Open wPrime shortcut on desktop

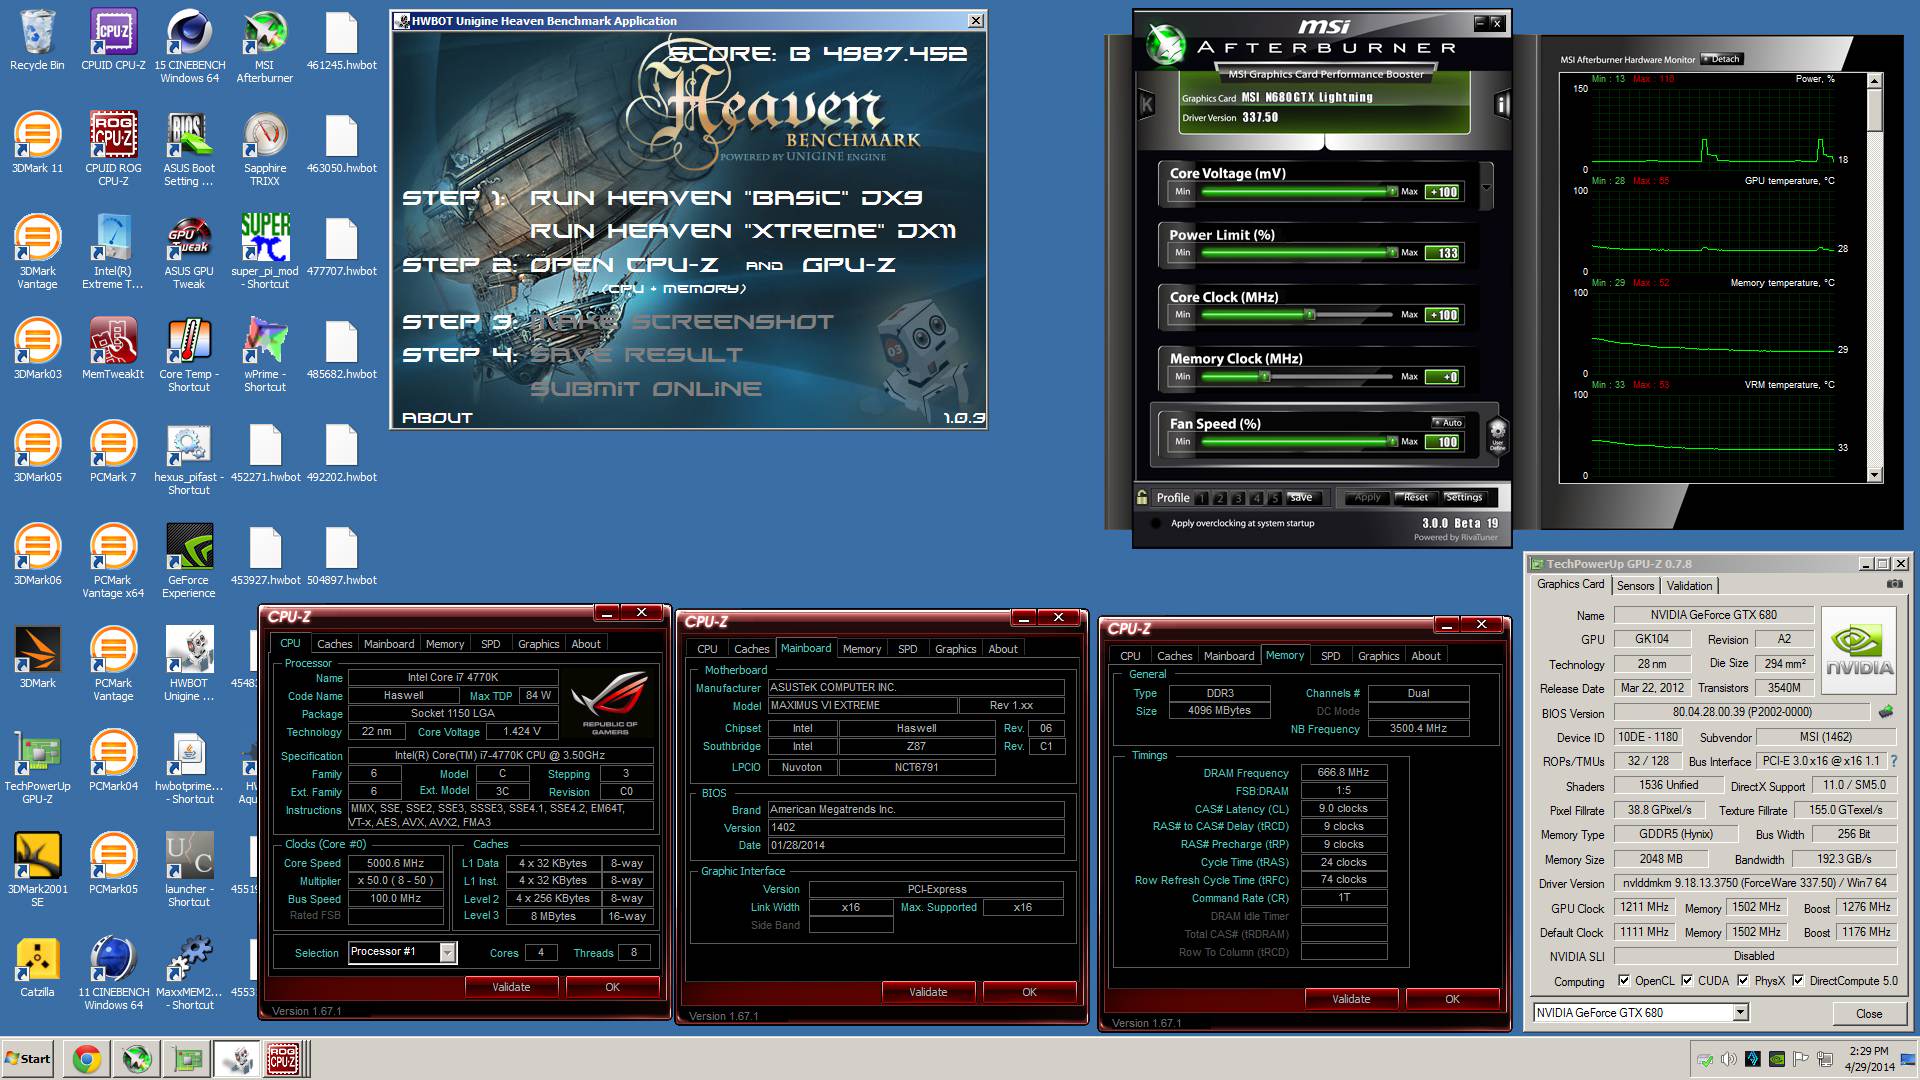tap(265, 354)
